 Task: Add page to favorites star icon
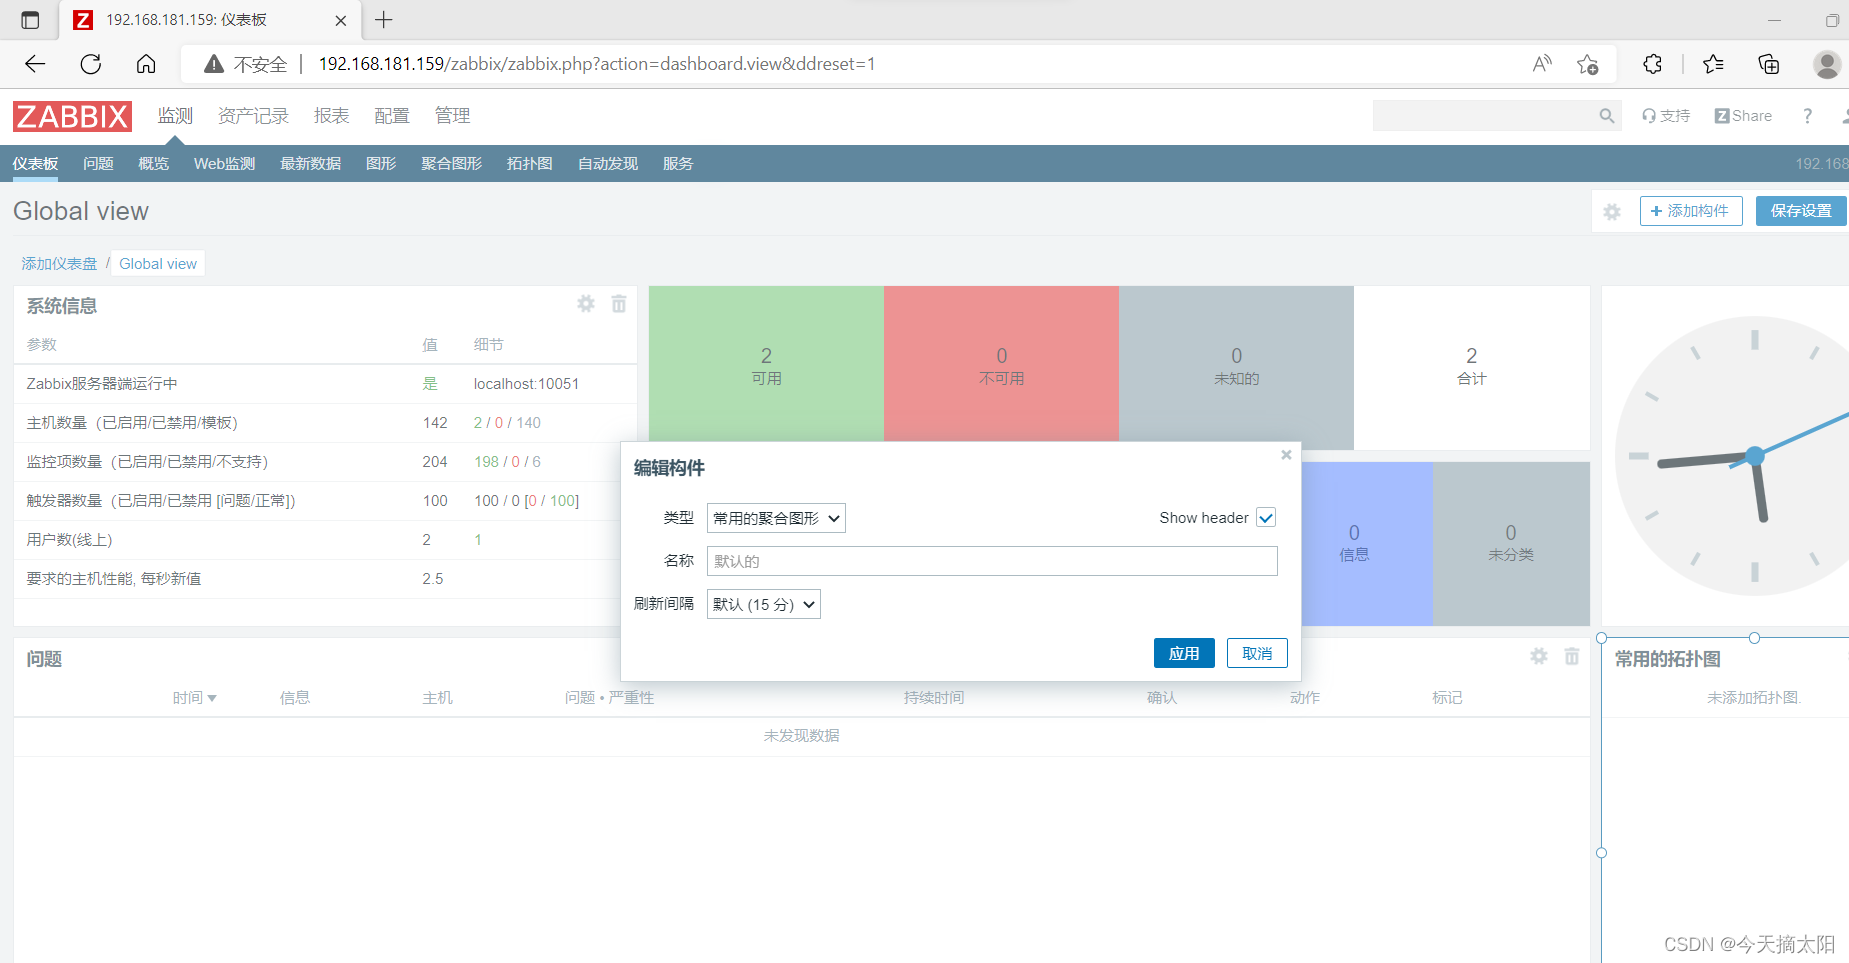[1587, 64]
